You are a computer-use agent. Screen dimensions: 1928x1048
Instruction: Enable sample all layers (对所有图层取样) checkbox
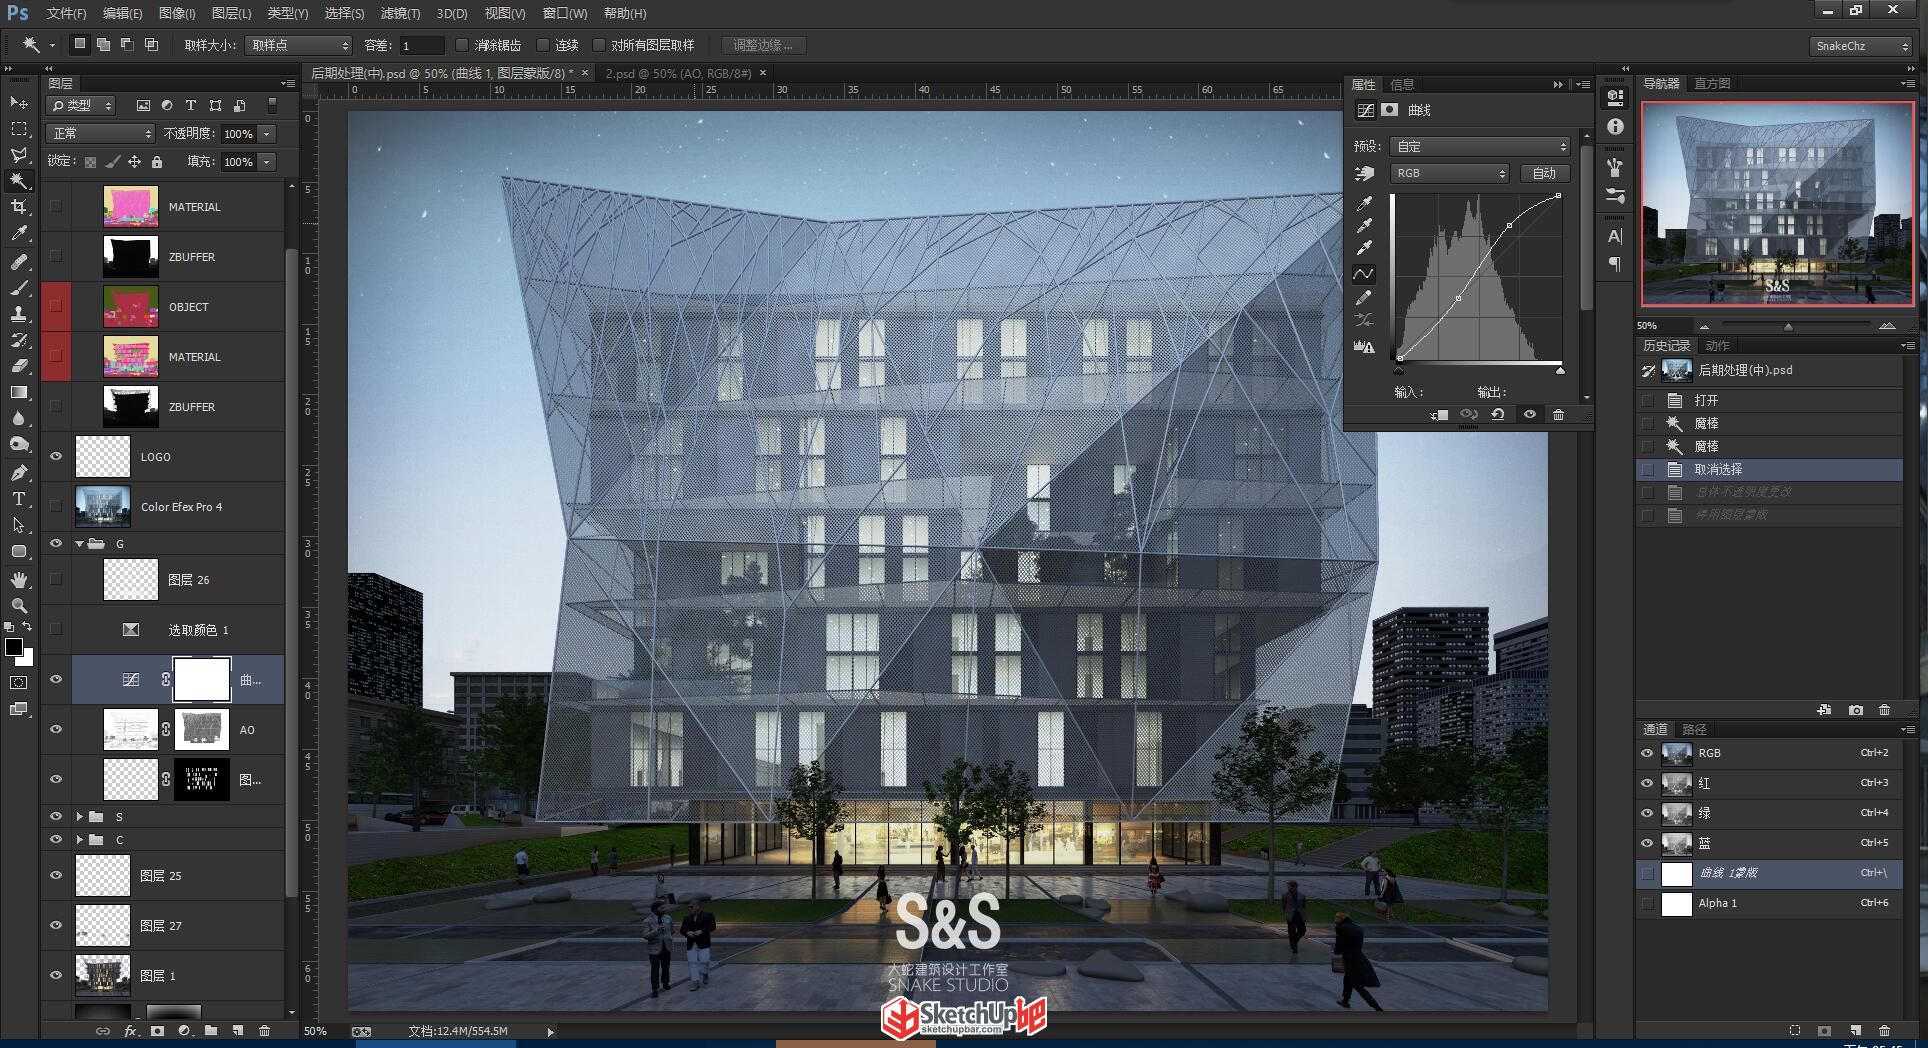click(x=599, y=45)
